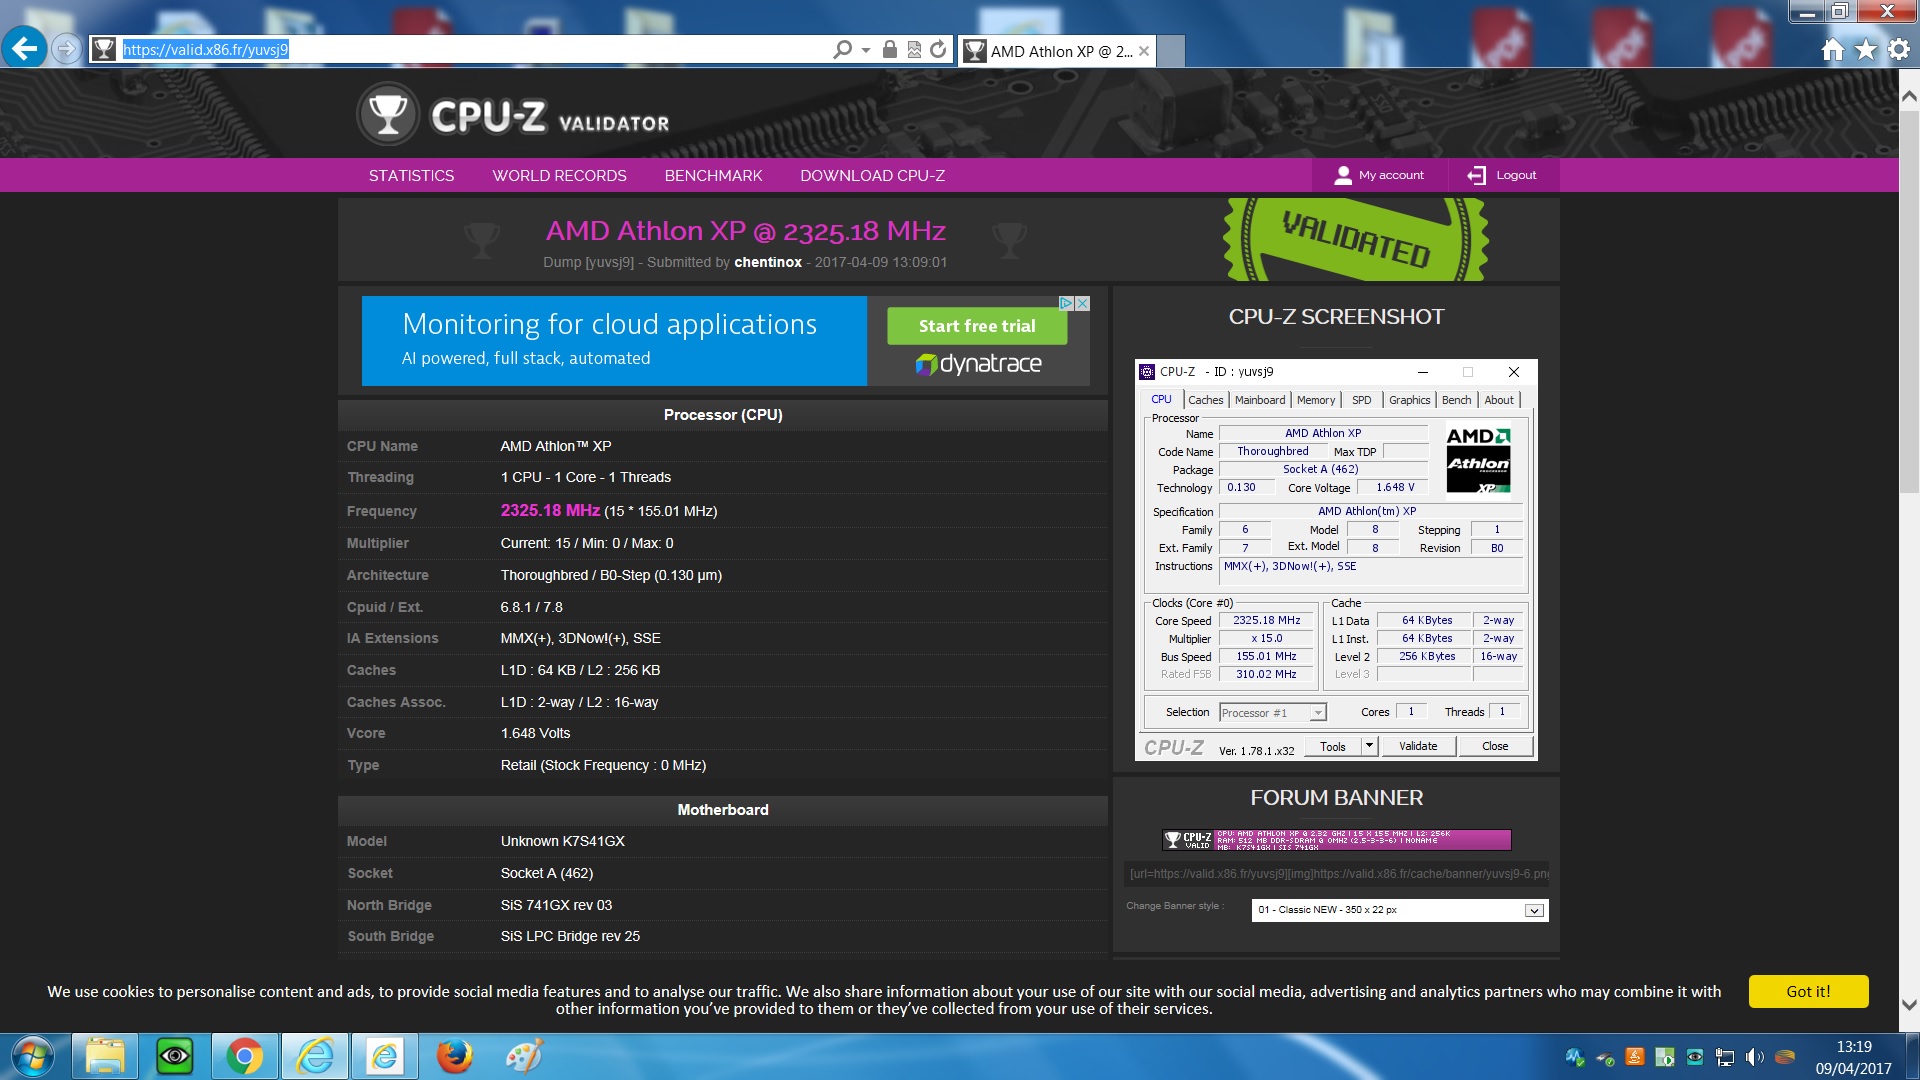This screenshot has width=1920, height=1080.
Task: Click the Logout door icon
Action: tap(1476, 175)
